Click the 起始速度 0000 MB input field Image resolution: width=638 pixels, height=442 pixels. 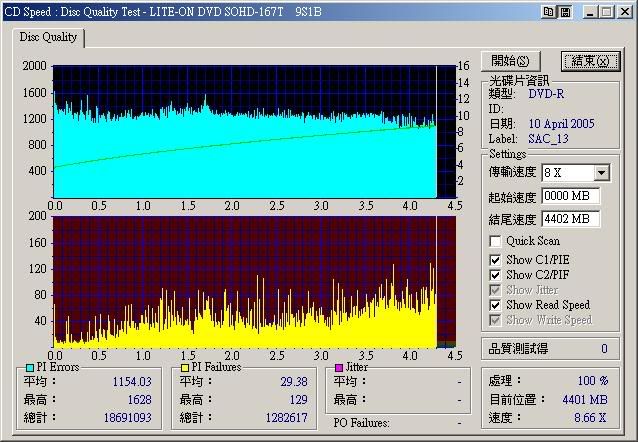[570, 196]
